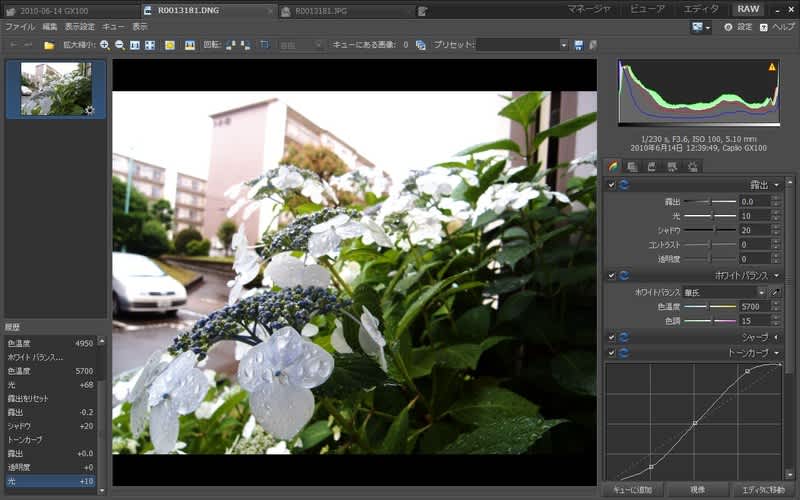Toggle the トーンカーブ section checkbox

click(611, 353)
